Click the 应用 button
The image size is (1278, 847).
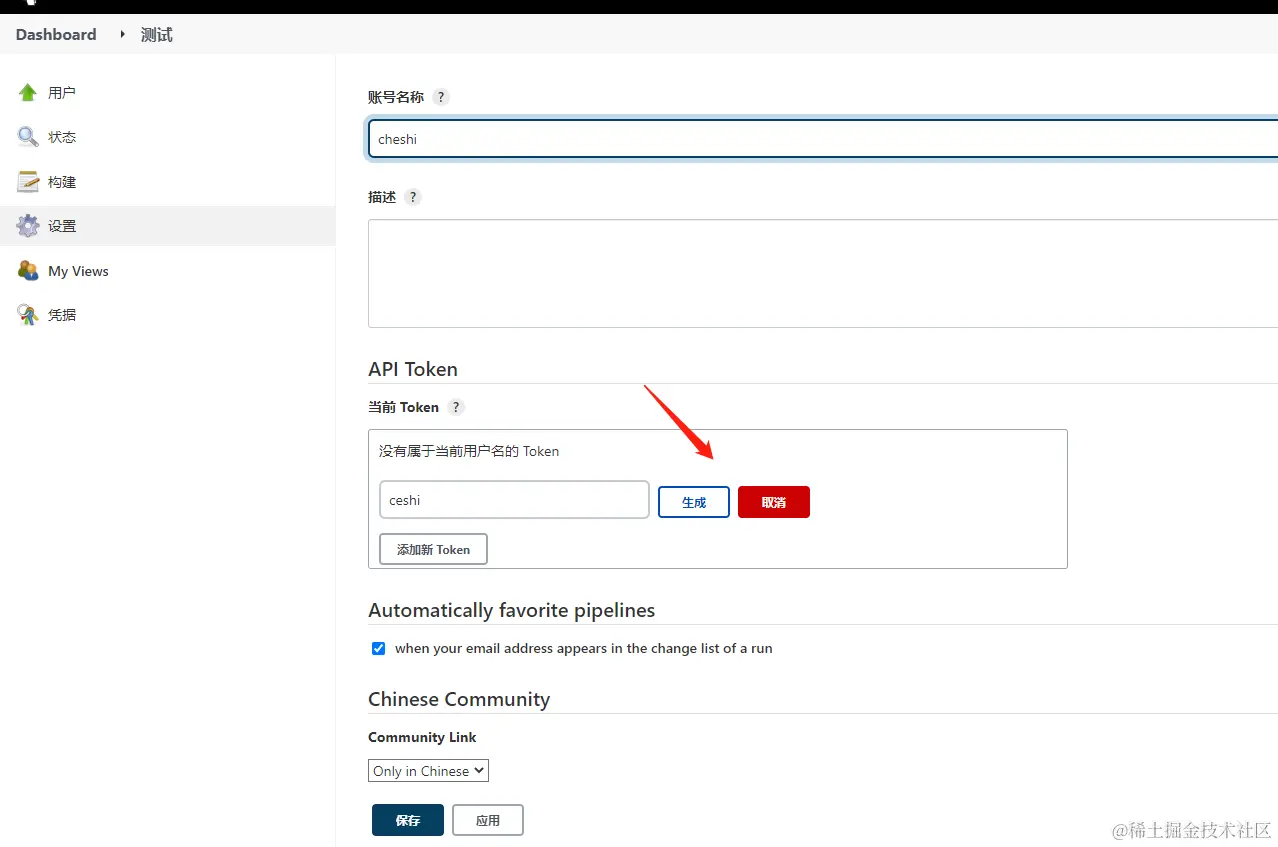click(x=488, y=820)
